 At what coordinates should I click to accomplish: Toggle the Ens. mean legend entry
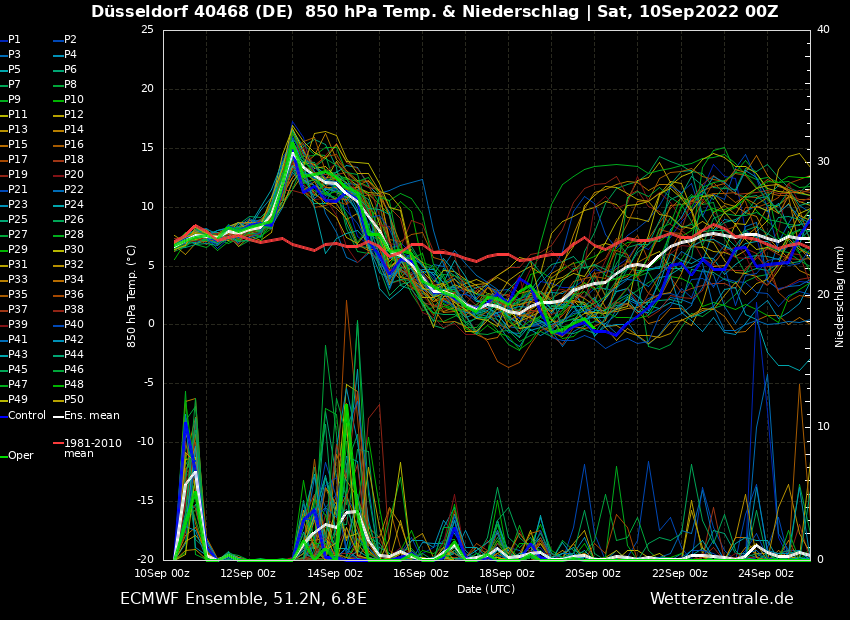[91, 416]
